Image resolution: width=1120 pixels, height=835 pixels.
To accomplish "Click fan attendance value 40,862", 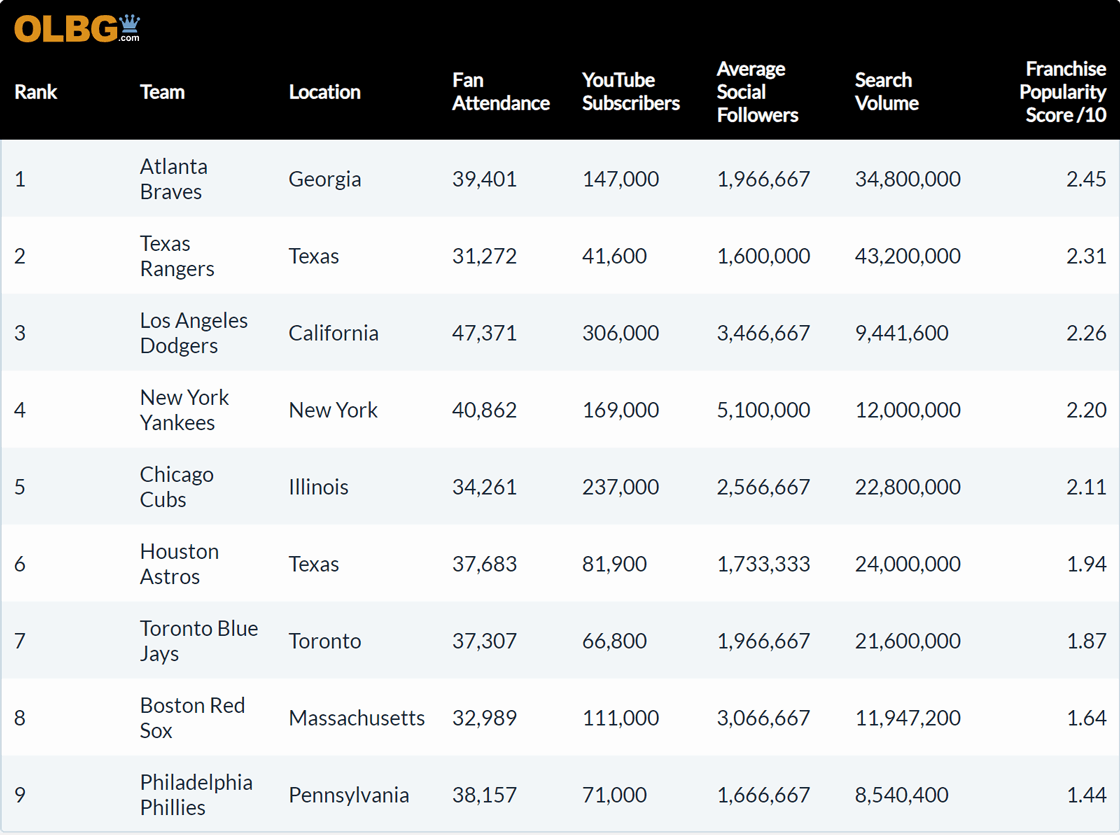I will 484,410.
